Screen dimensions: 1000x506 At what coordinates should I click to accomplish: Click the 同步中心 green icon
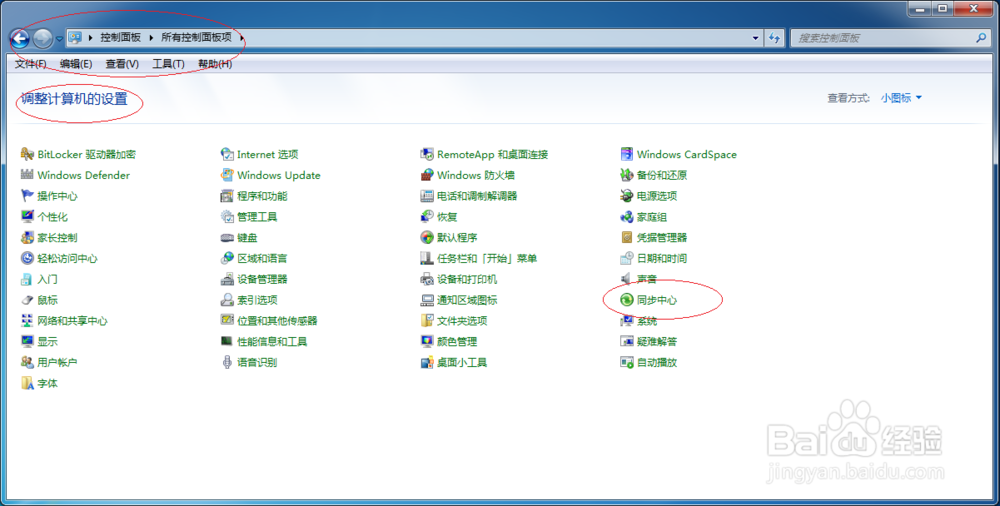coord(626,299)
